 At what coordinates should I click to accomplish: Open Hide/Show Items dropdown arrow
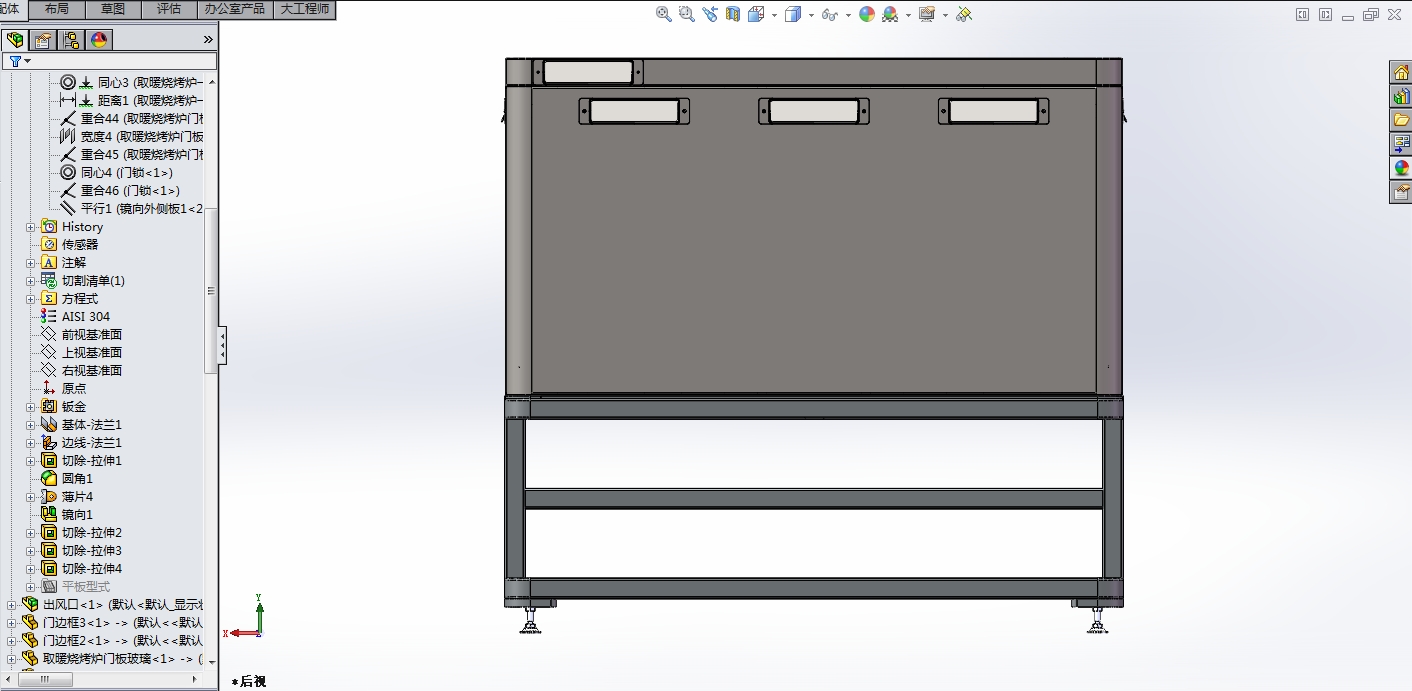tap(847, 15)
